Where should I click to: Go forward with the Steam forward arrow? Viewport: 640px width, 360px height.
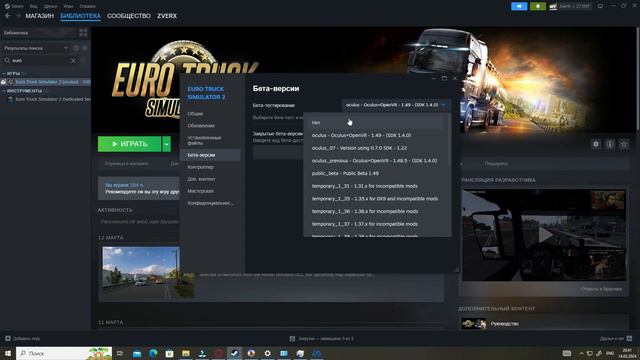click(x=18, y=16)
